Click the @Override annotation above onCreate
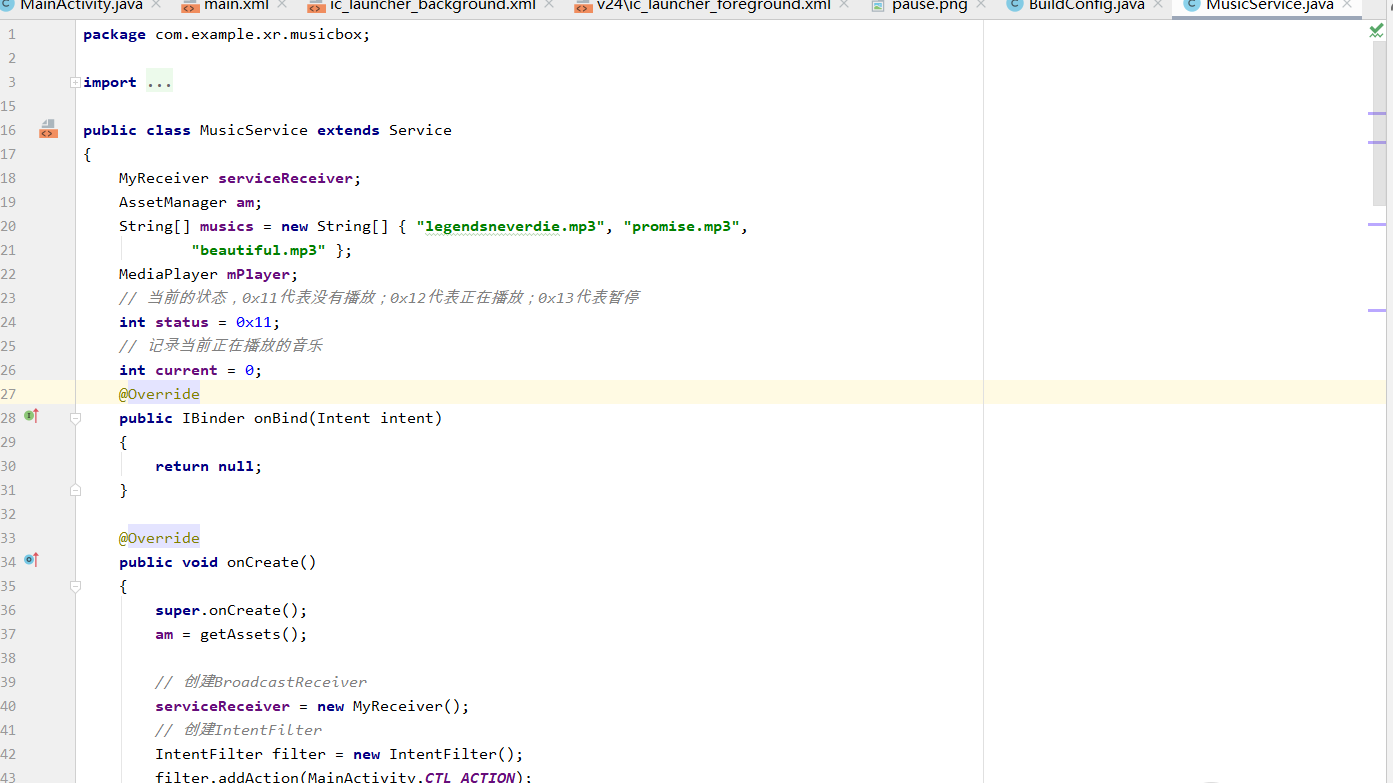The height and width of the screenshot is (783, 1393). 159,538
